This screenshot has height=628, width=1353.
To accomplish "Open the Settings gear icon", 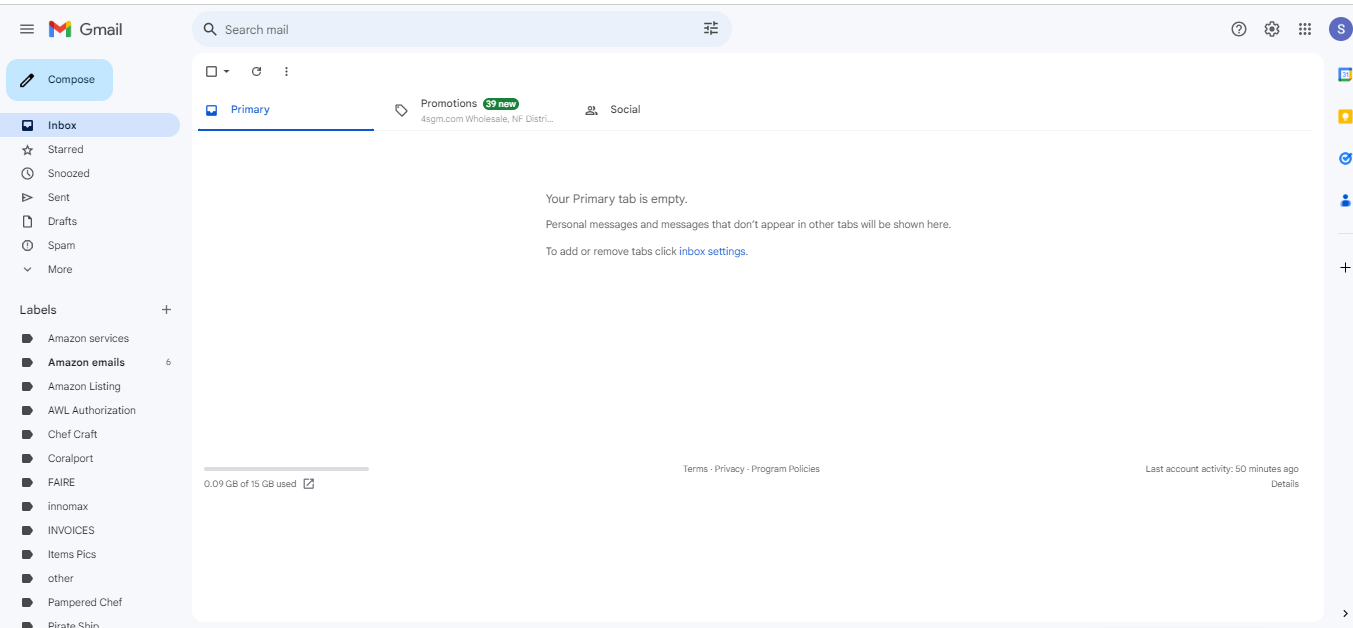I will pos(1272,29).
